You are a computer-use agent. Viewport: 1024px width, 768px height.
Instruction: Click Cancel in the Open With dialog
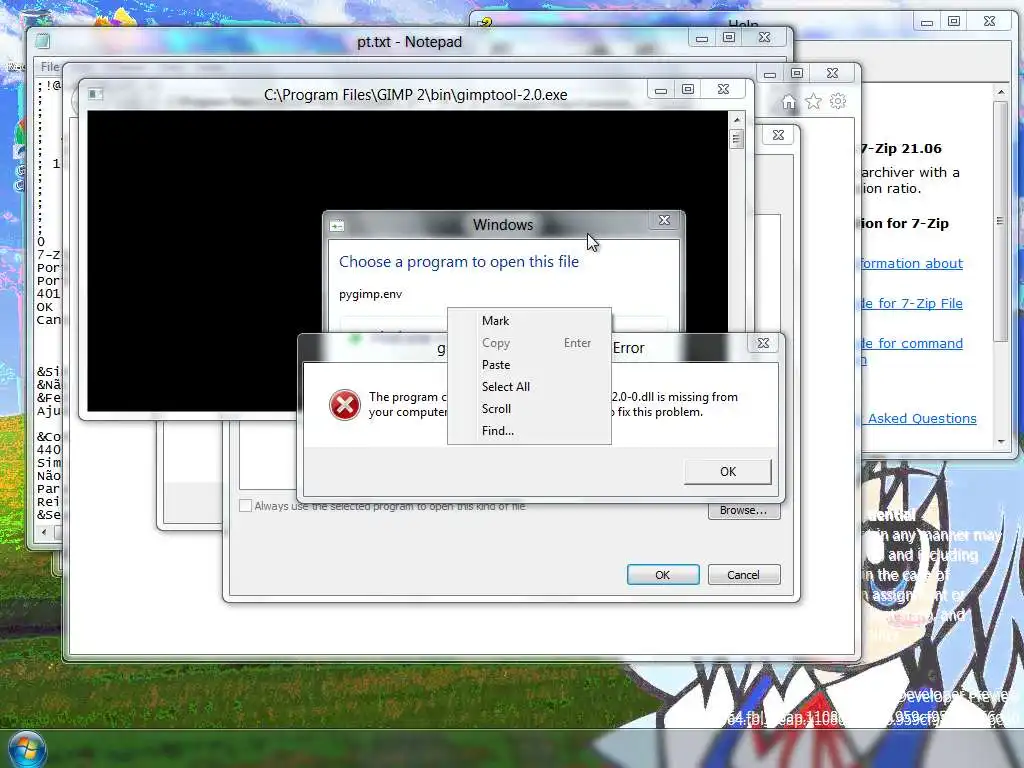coord(743,575)
